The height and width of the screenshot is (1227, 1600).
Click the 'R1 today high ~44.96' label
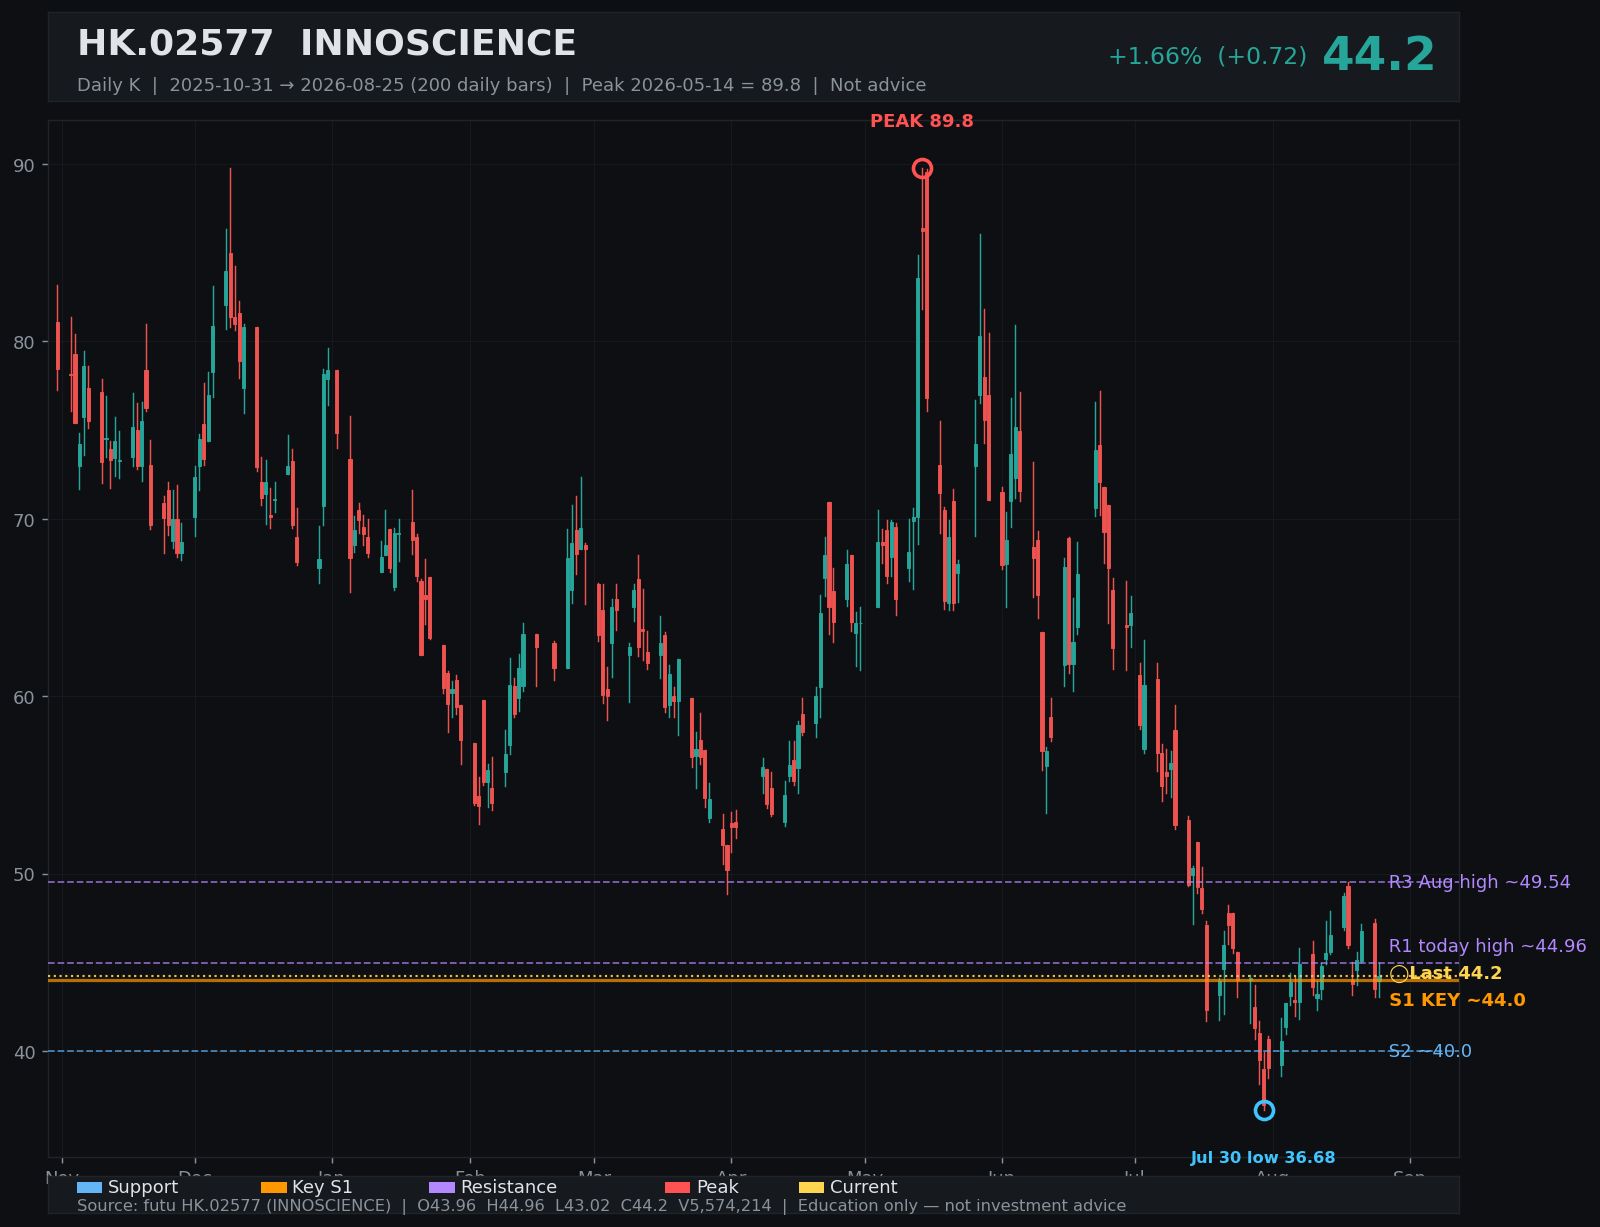click(x=1488, y=946)
